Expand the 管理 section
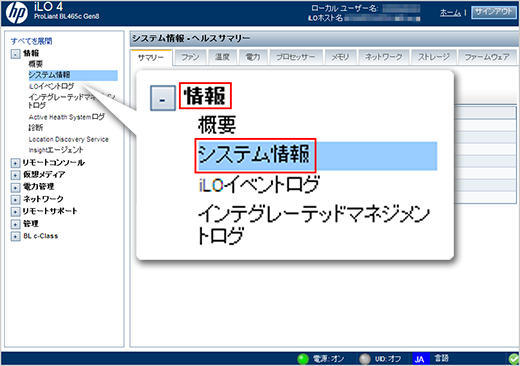This screenshot has height=366, width=520. pos(15,224)
